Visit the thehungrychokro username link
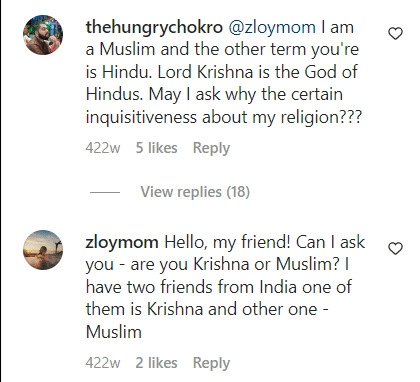420x382 pixels. click(154, 28)
